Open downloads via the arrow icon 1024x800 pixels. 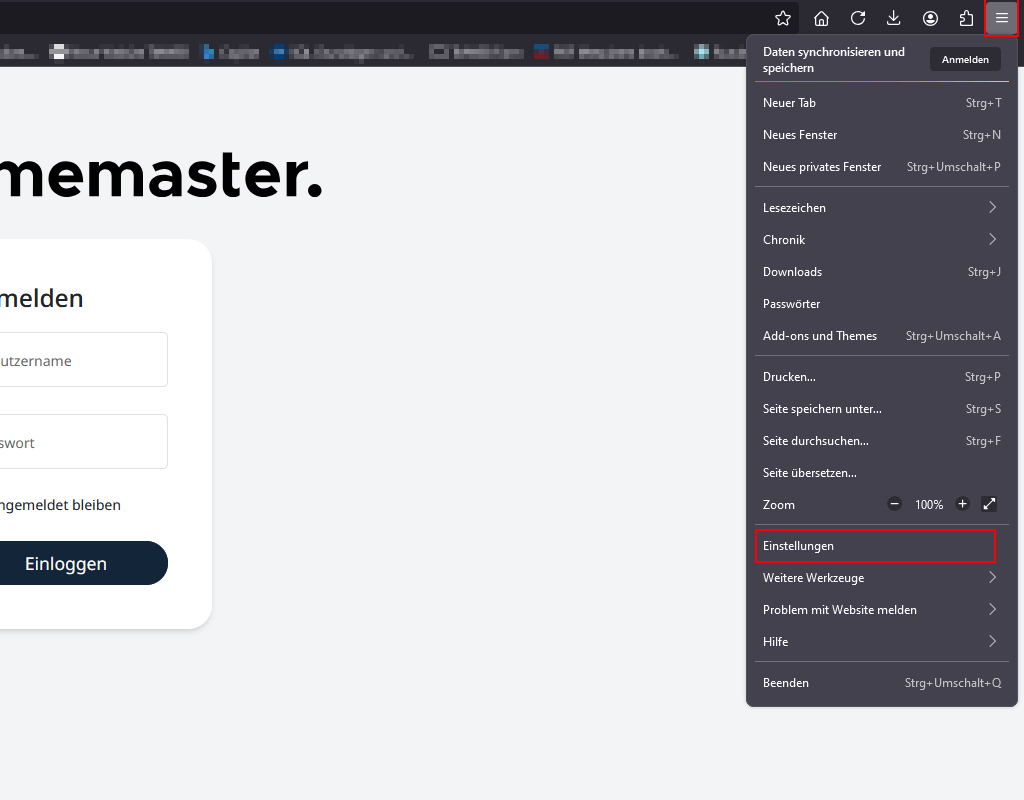(893, 18)
